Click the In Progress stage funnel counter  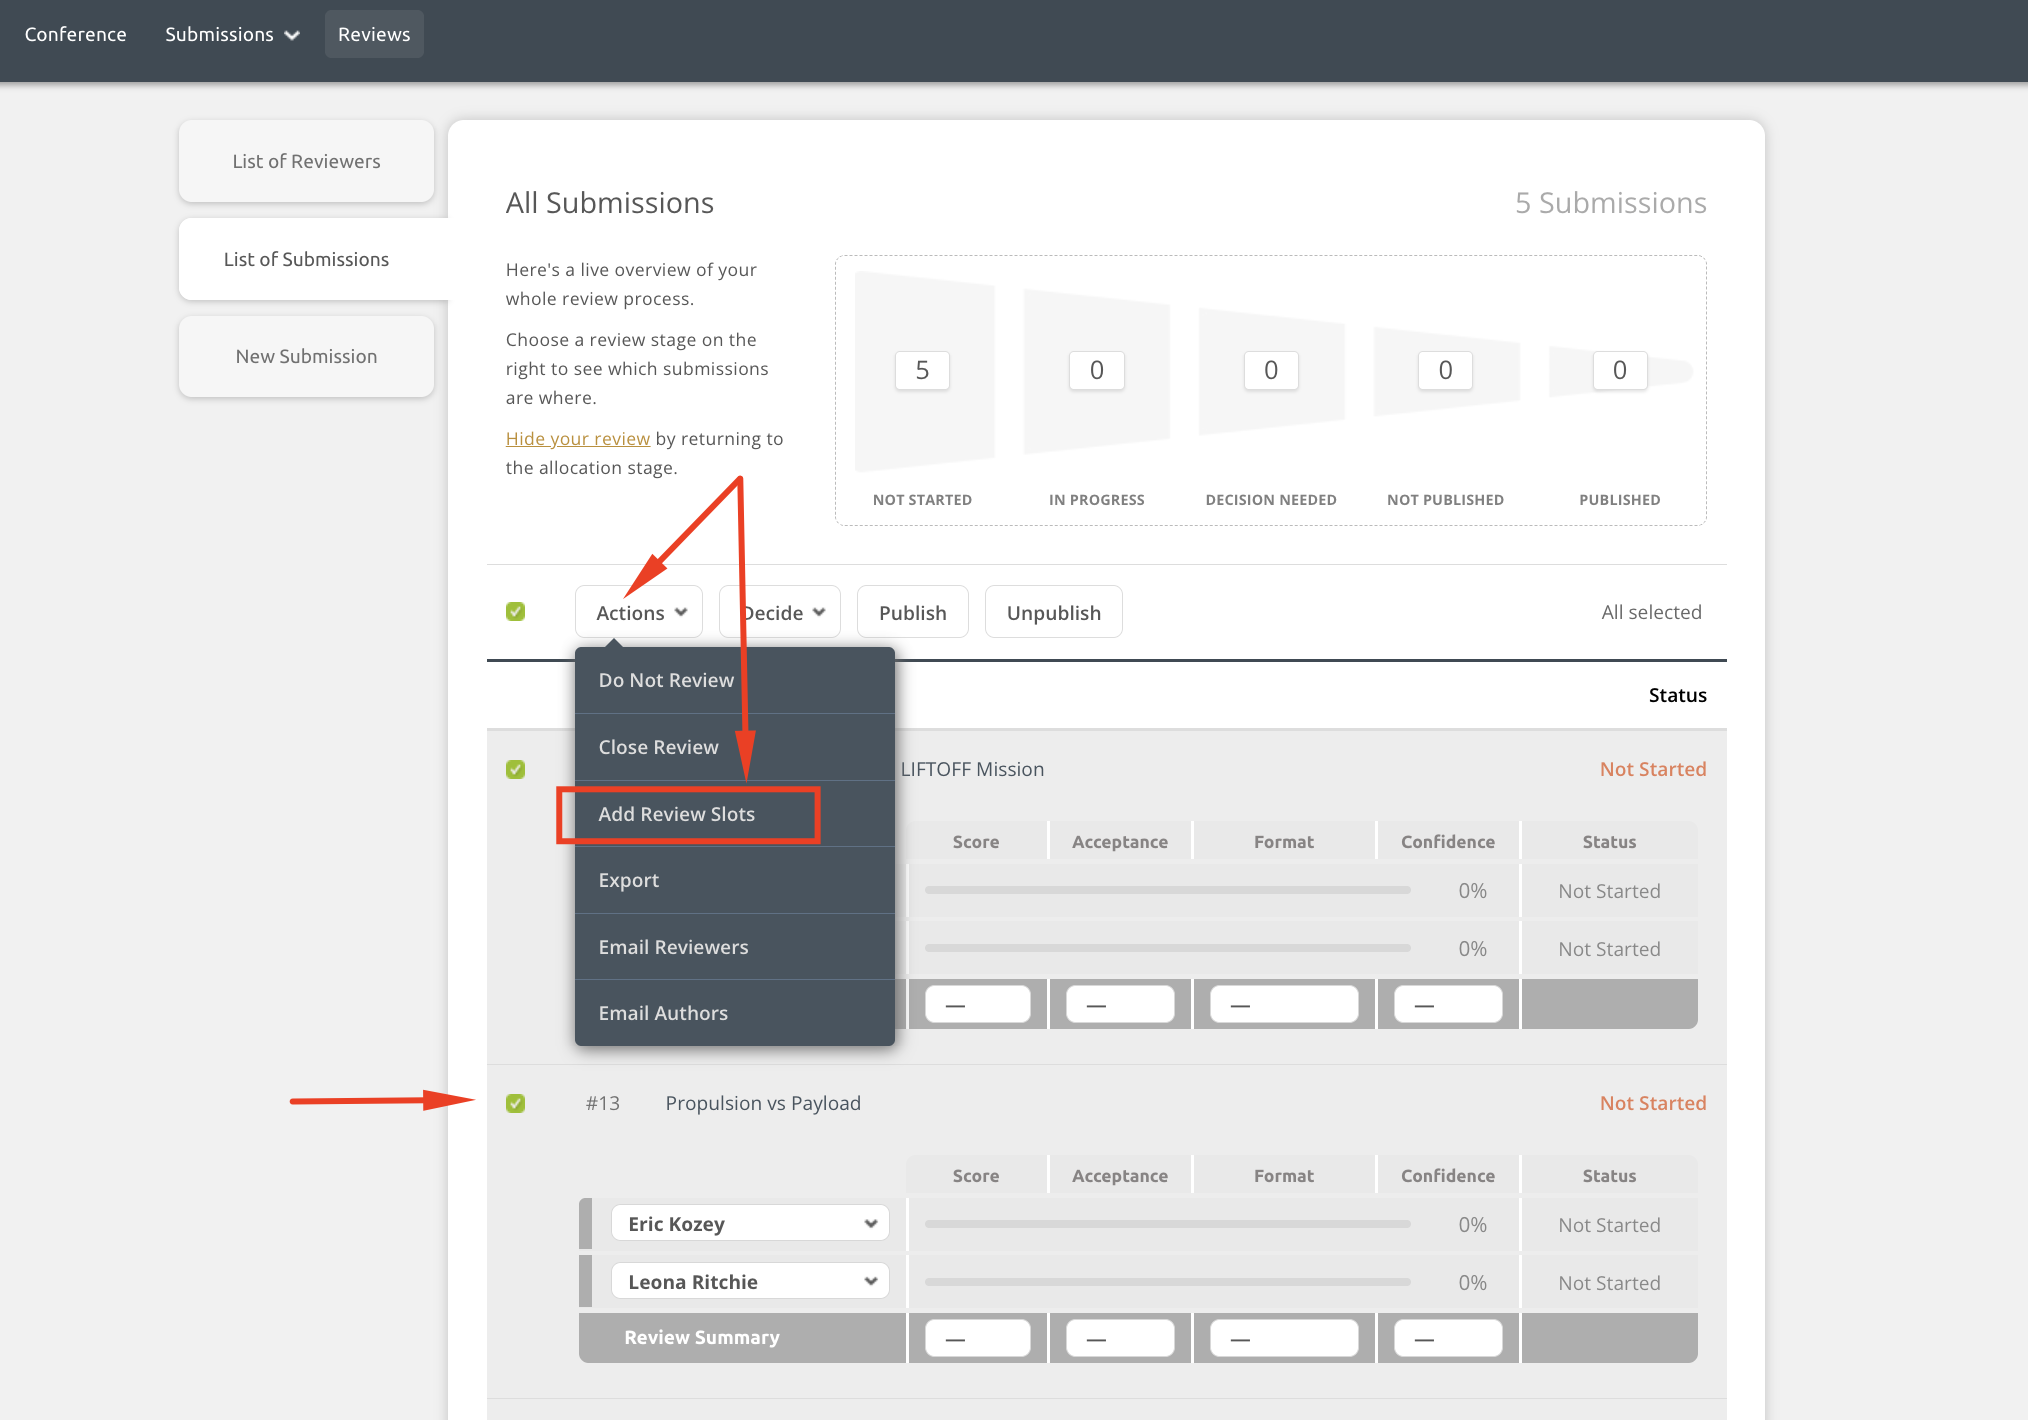pos(1096,370)
